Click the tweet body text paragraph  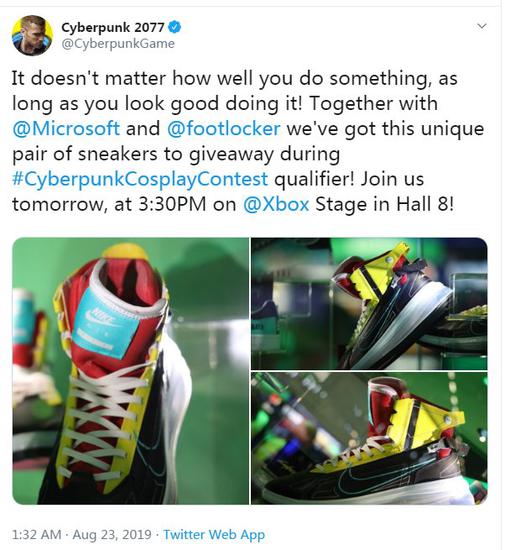[x=248, y=141]
